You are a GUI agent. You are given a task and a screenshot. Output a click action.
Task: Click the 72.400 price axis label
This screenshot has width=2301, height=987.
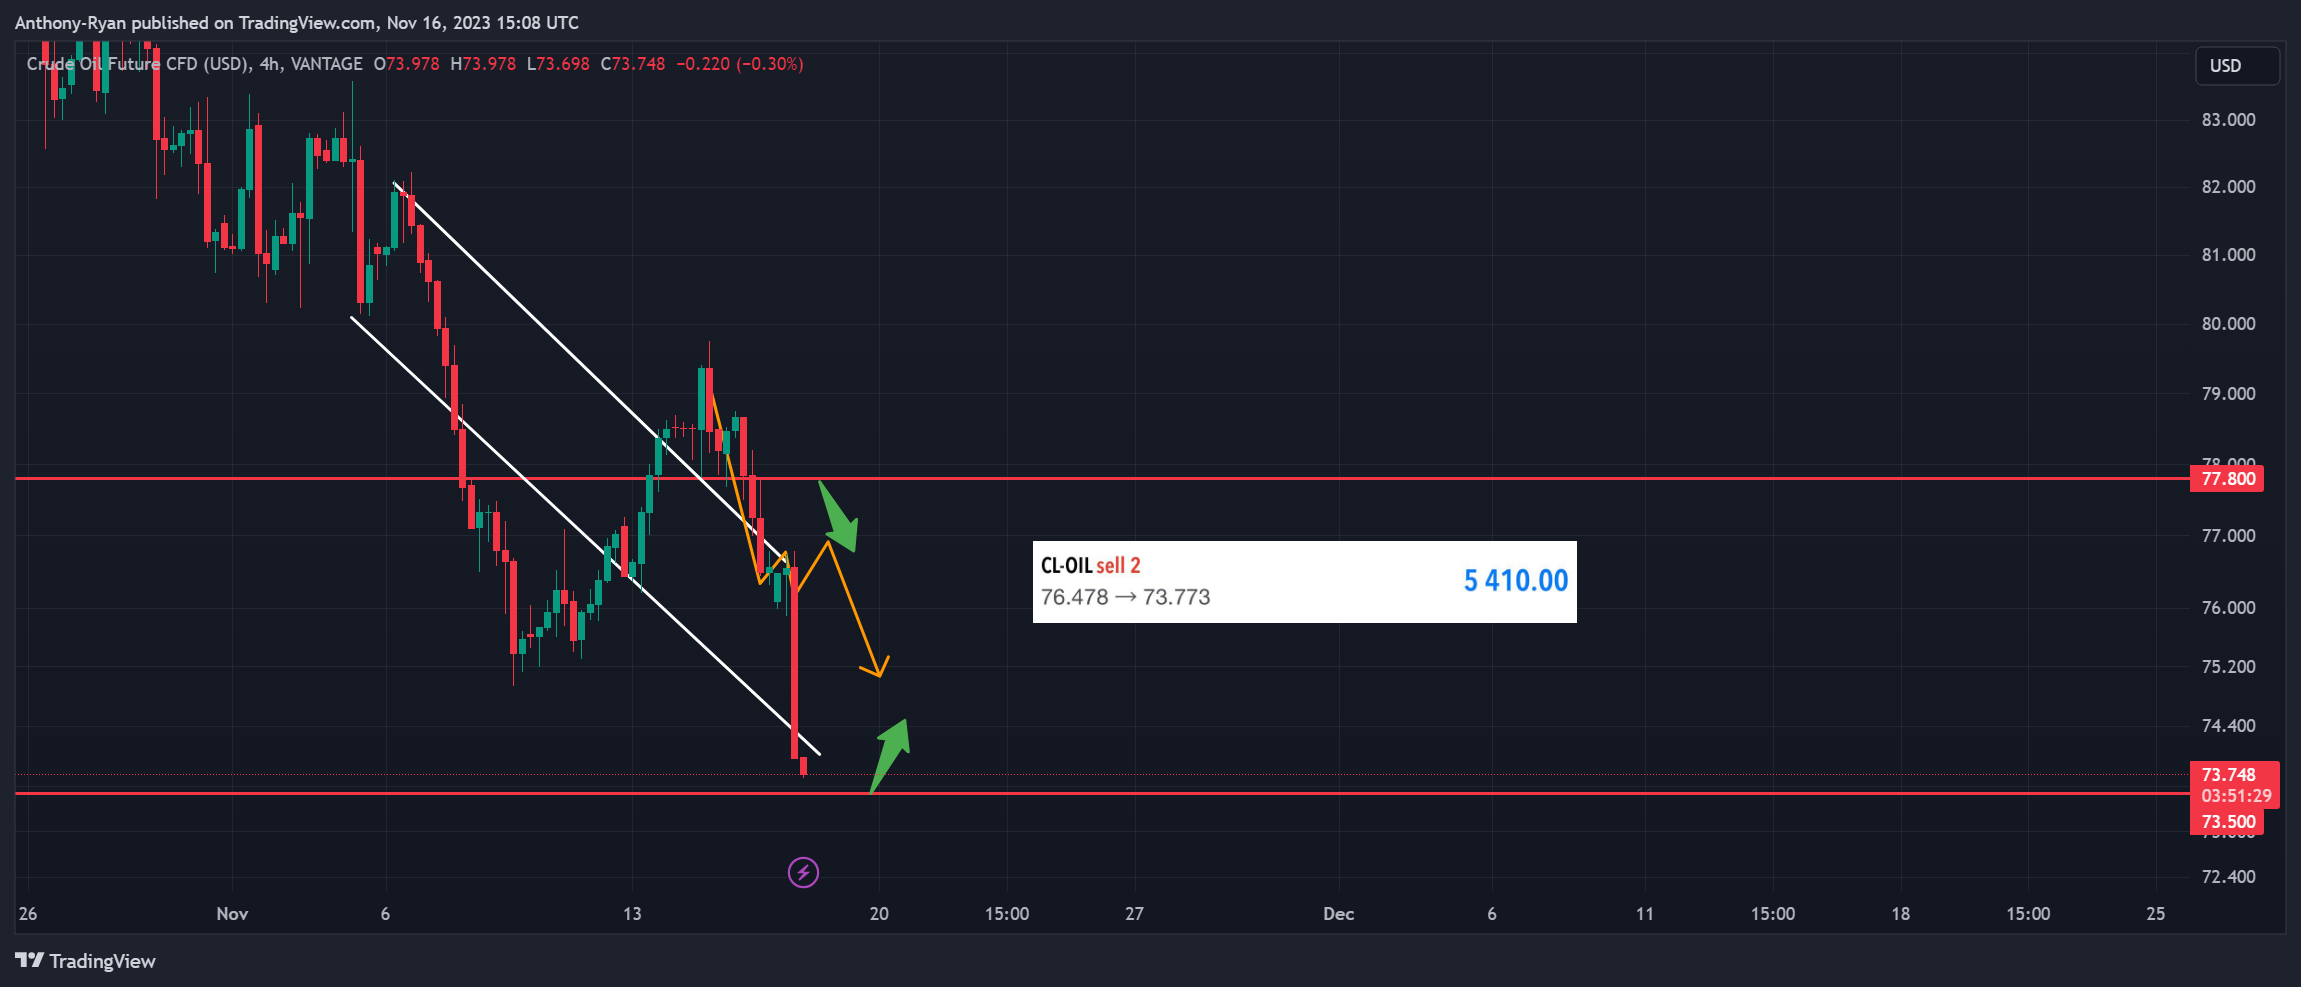coord(2228,877)
